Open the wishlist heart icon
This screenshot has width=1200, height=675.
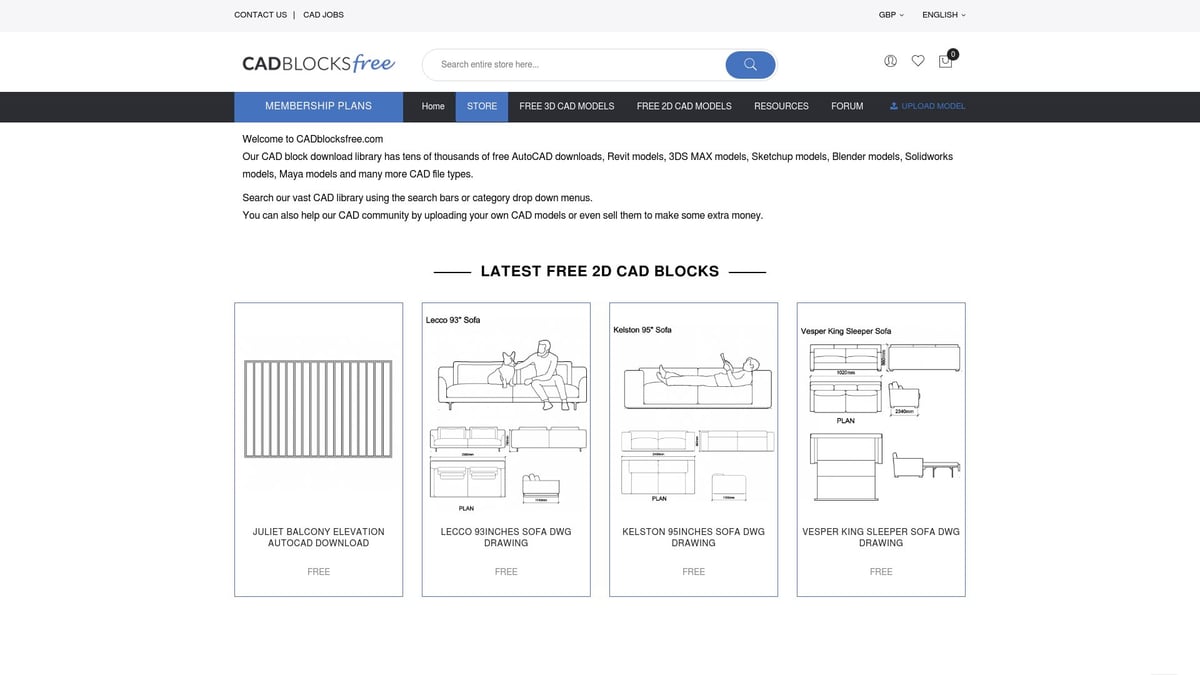(918, 61)
